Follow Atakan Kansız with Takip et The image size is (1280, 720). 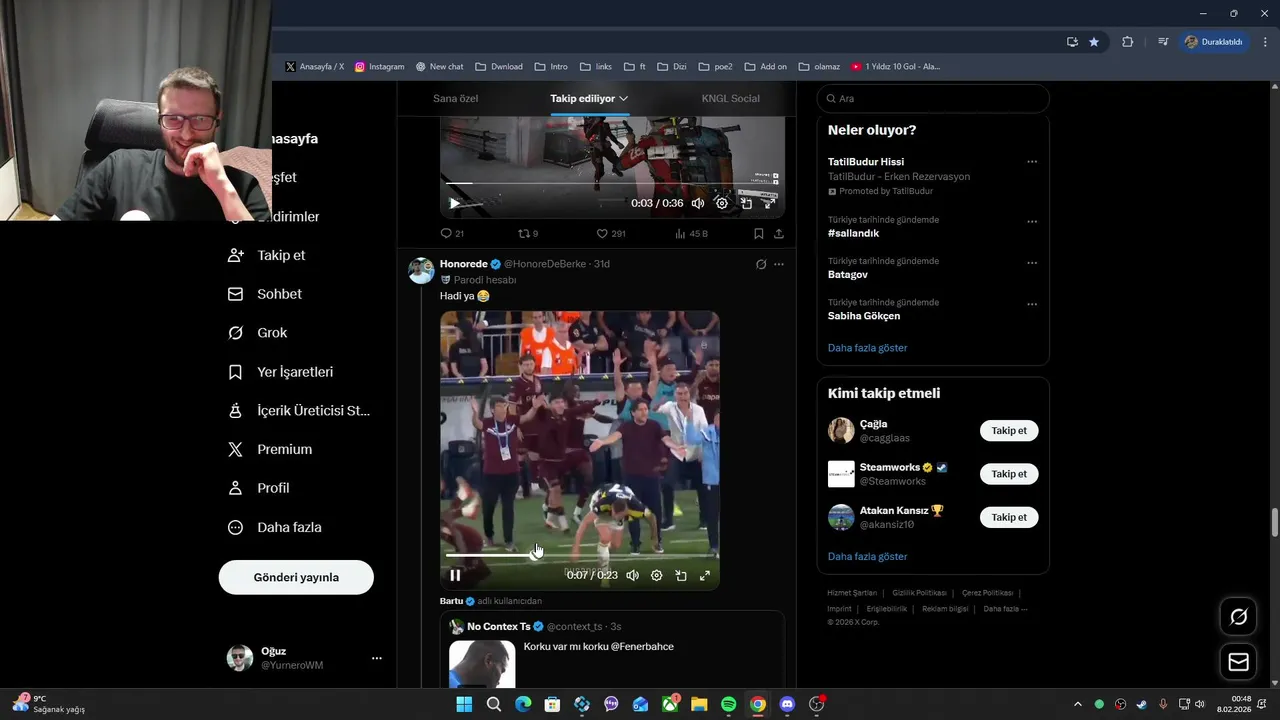(1009, 517)
